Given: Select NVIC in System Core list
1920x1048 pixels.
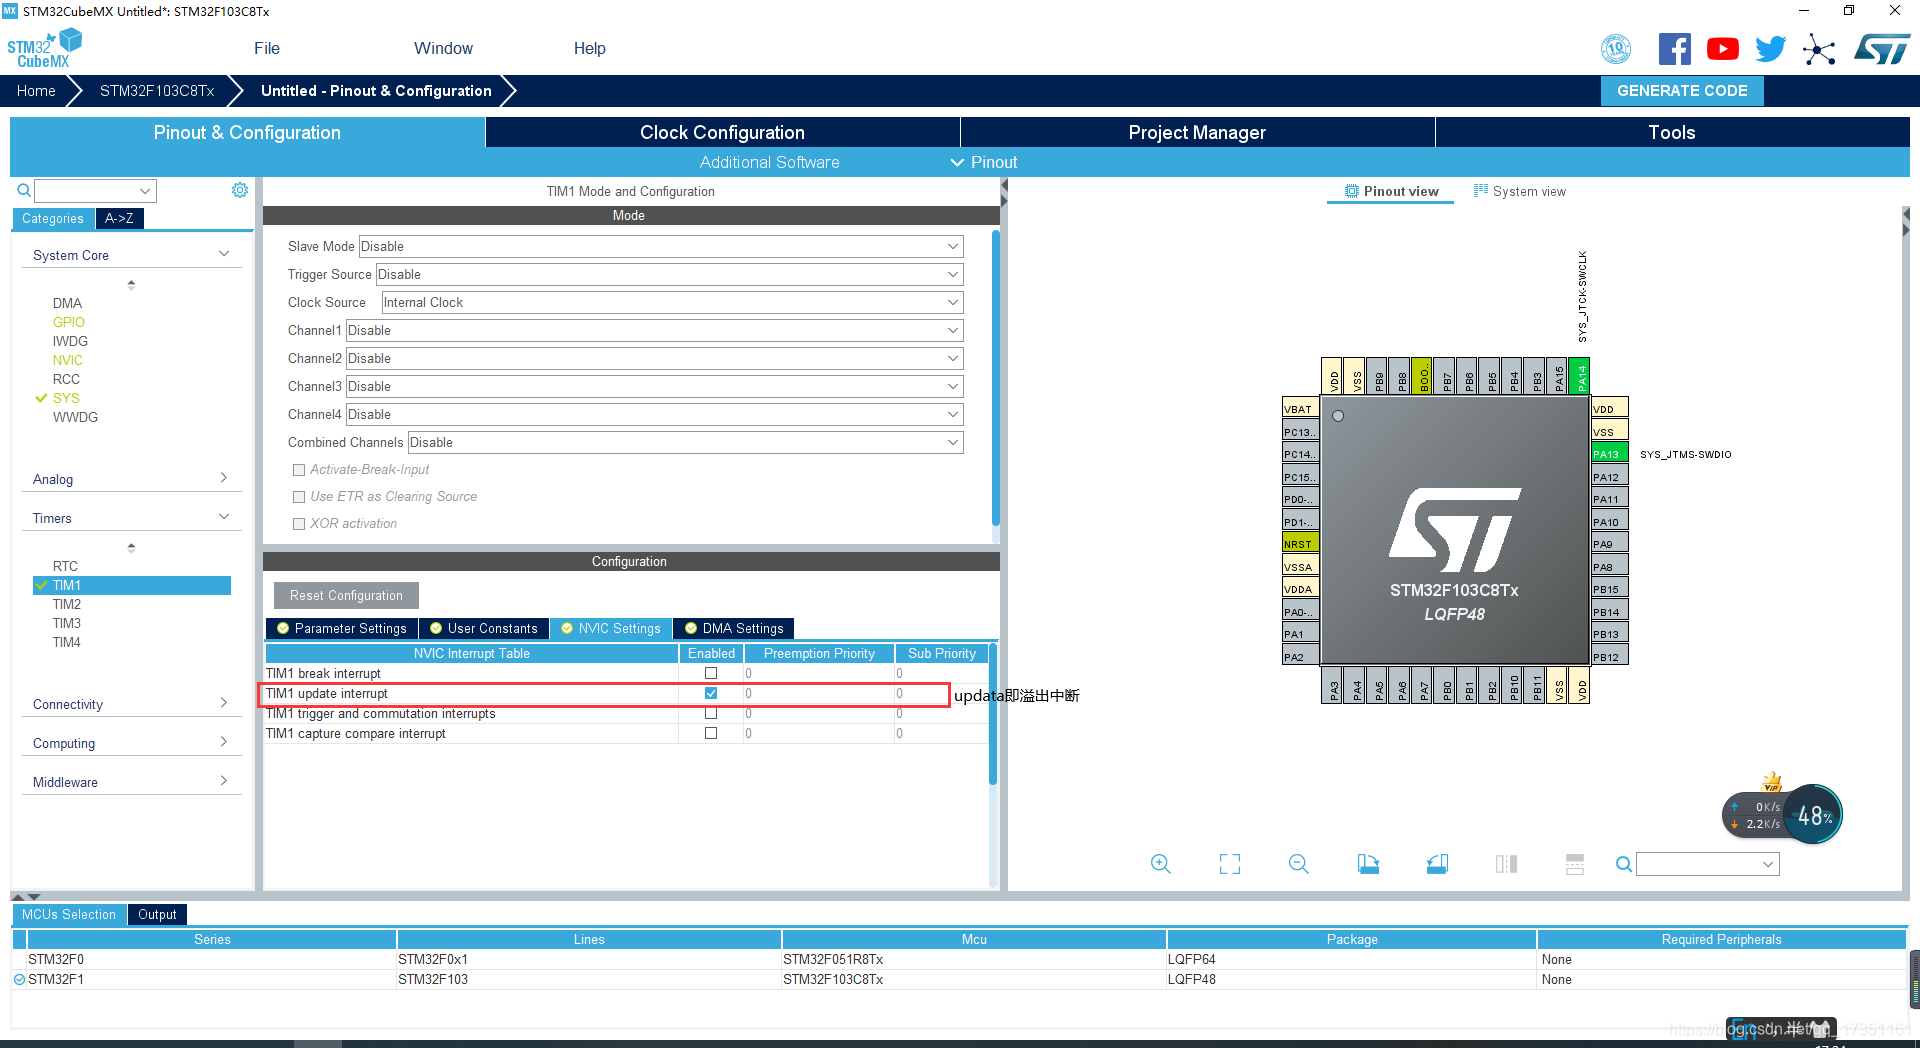Looking at the screenshot, I should (68, 360).
